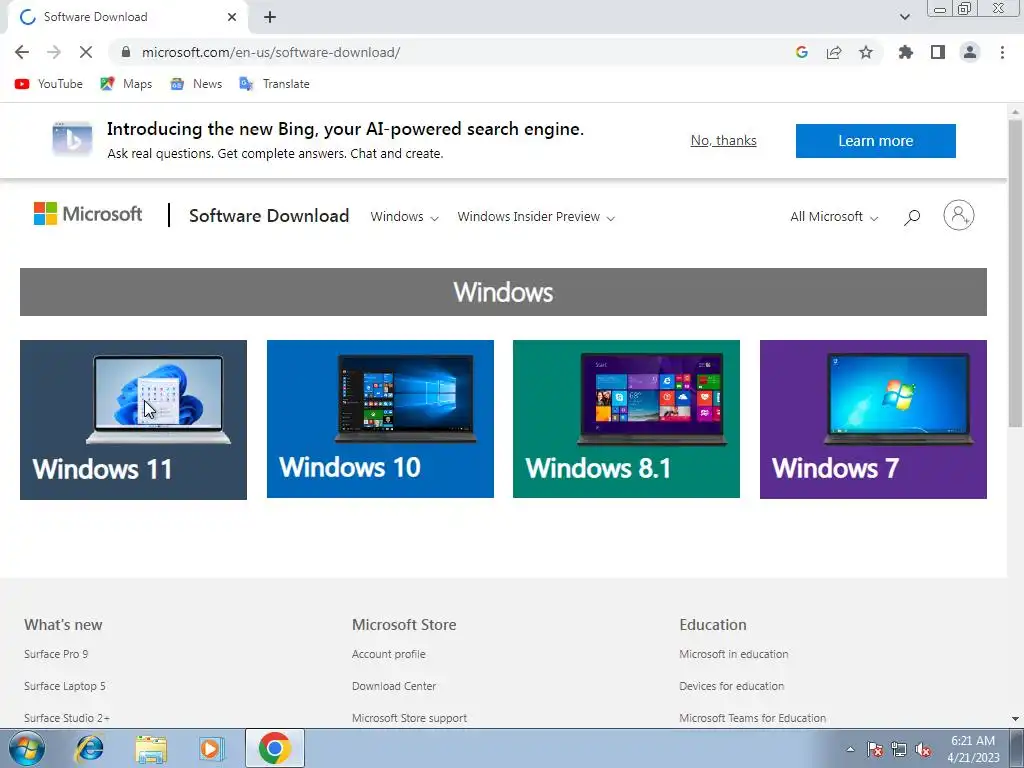1024x768 pixels.
Task: Open the Account profile link
Action: click(389, 654)
